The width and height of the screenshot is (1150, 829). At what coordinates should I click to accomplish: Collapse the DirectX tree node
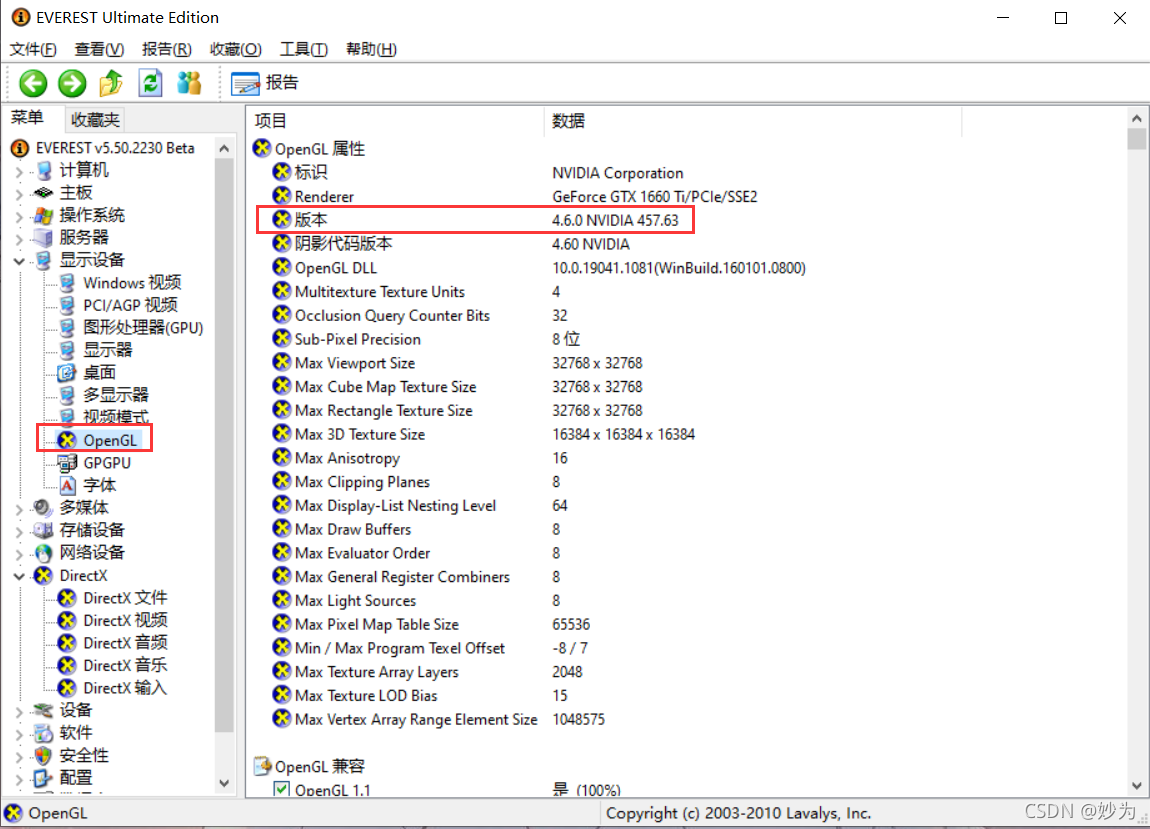pyautogui.click(x=19, y=577)
